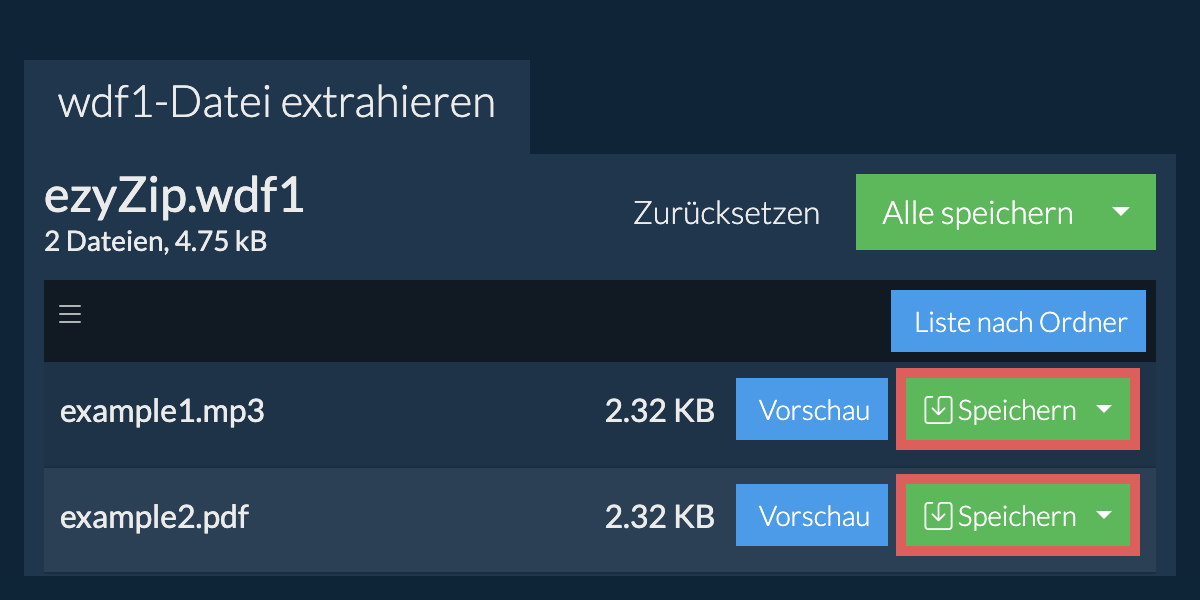Click the download icon beside example2.pdf

click(x=937, y=517)
